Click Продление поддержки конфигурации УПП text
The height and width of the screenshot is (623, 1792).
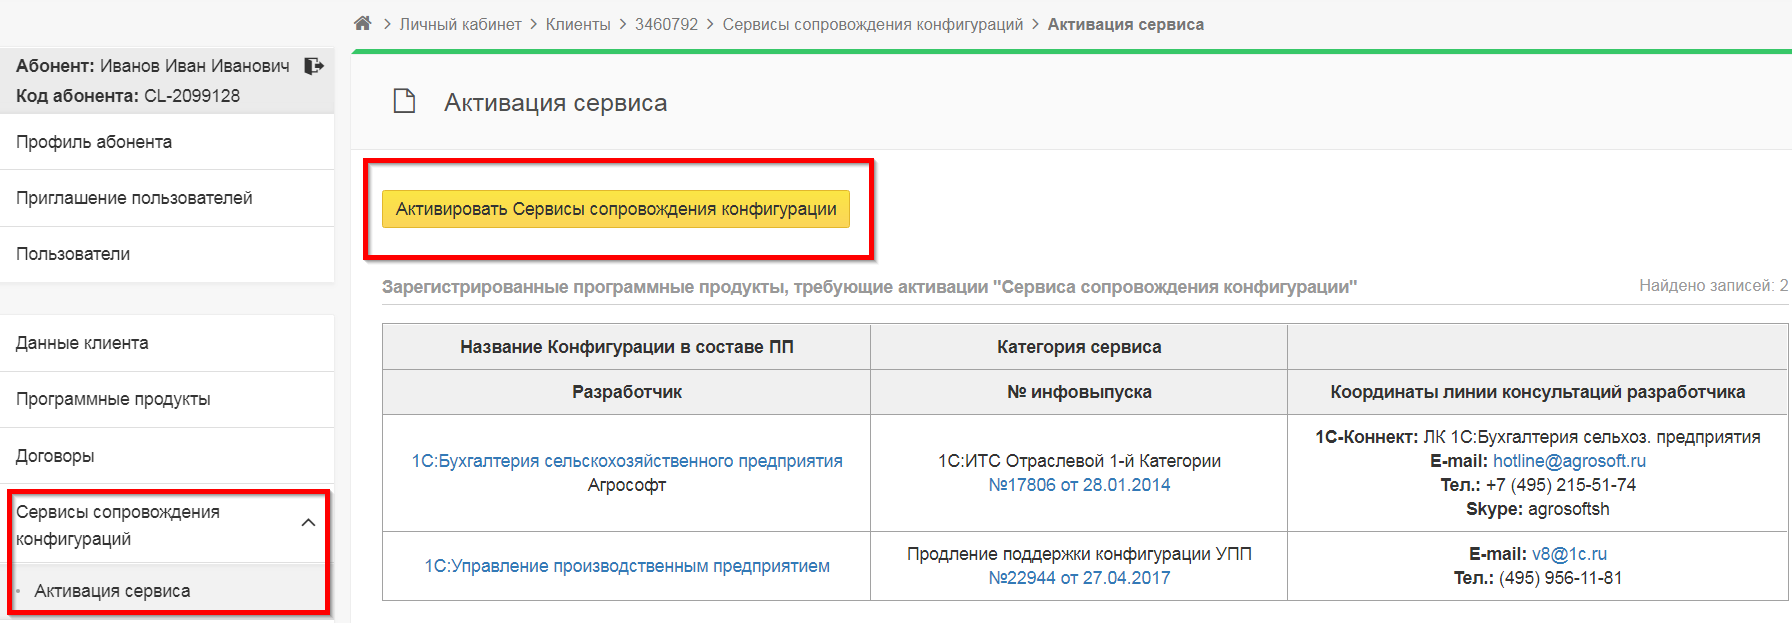click(x=1079, y=554)
